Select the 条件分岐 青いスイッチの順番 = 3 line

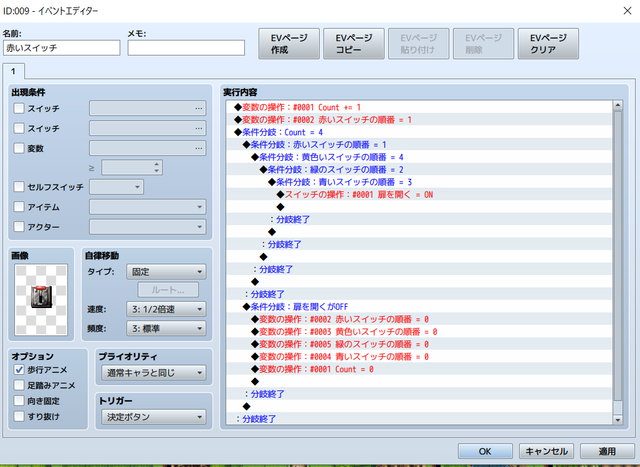[x=419, y=182]
